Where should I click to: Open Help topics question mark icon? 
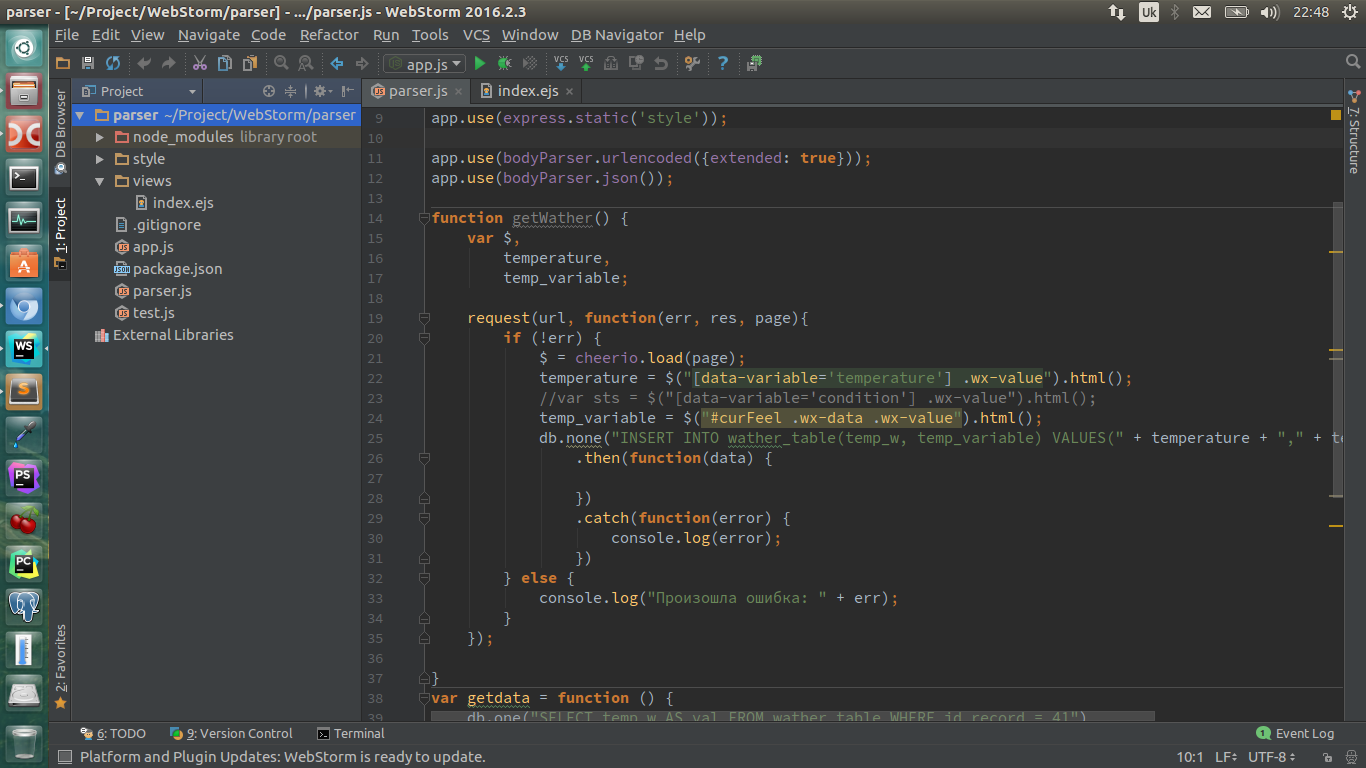pos(723,63)
